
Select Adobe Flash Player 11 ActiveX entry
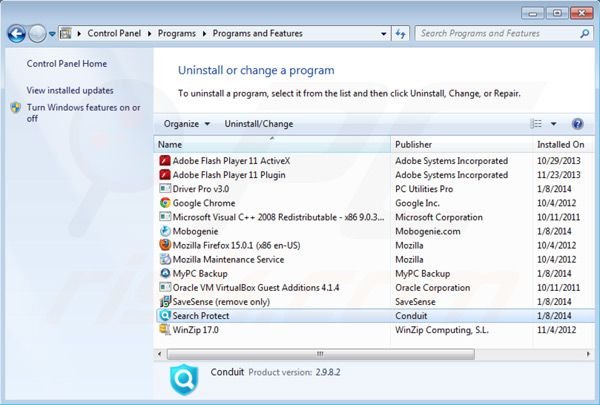tap(231, 161)
